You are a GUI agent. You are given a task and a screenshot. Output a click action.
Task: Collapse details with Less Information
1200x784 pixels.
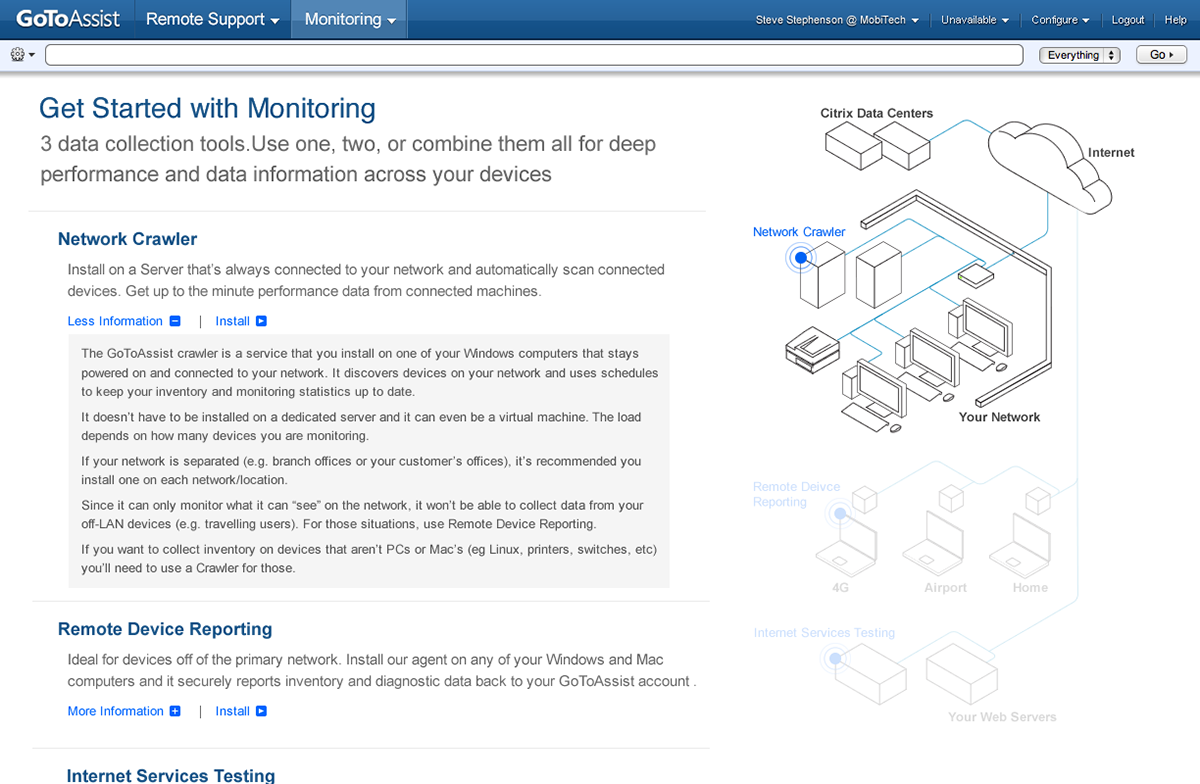115,321
